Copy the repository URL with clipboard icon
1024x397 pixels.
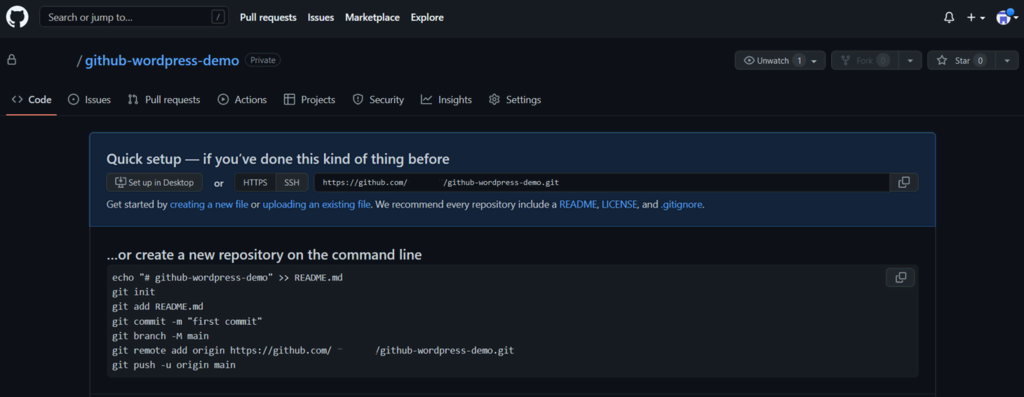pos(904,182)
